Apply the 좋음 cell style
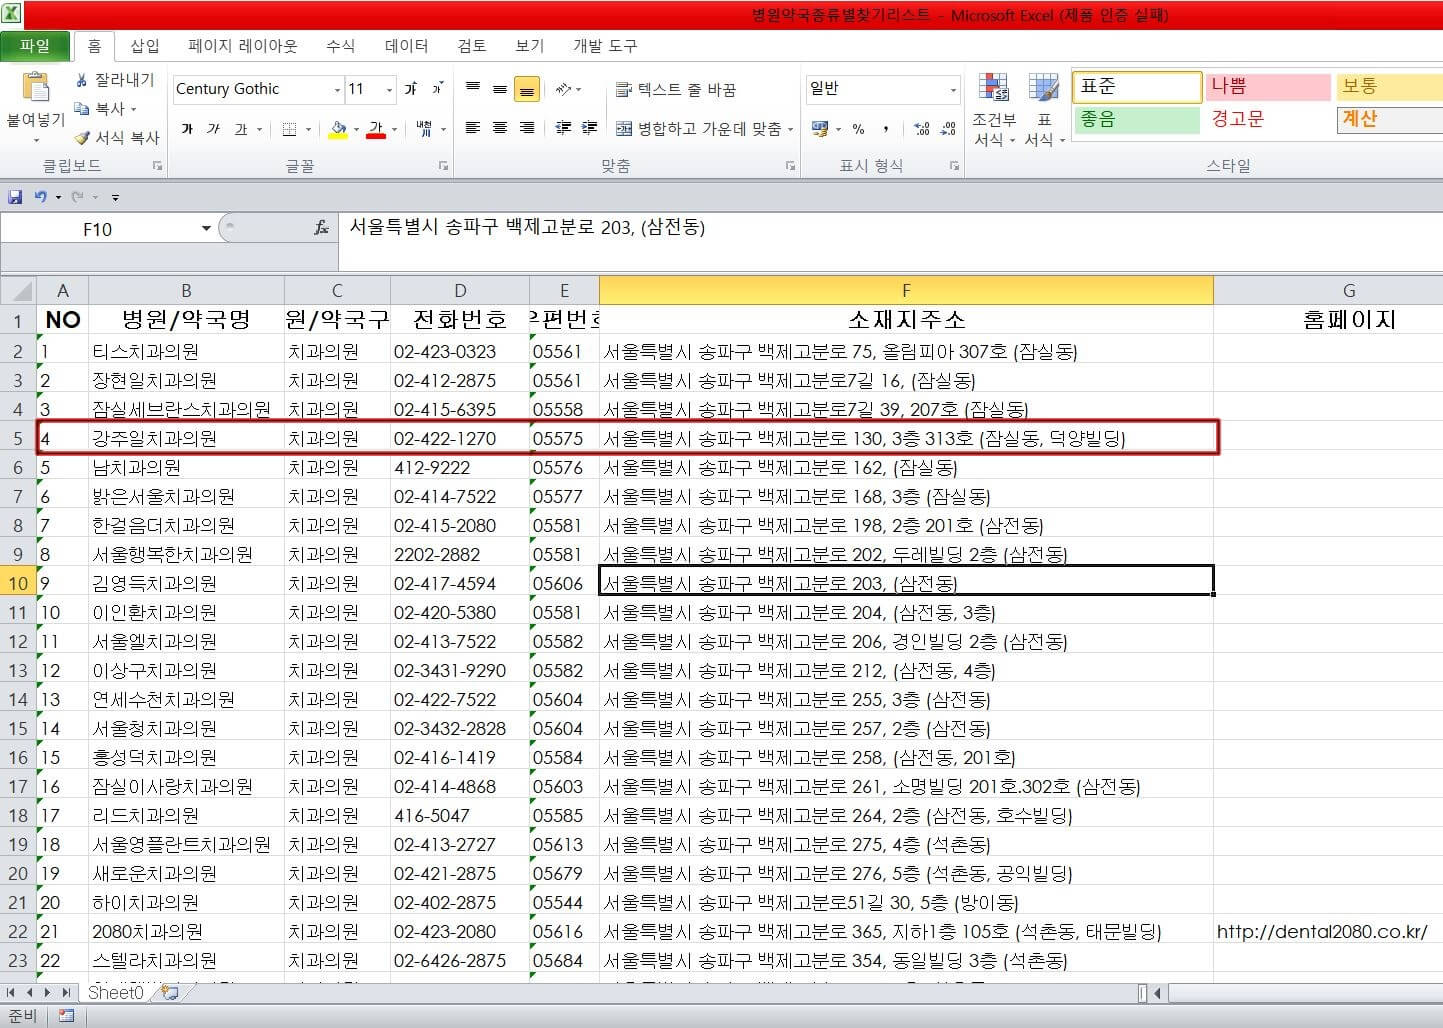 click(x=1136, y=120)
